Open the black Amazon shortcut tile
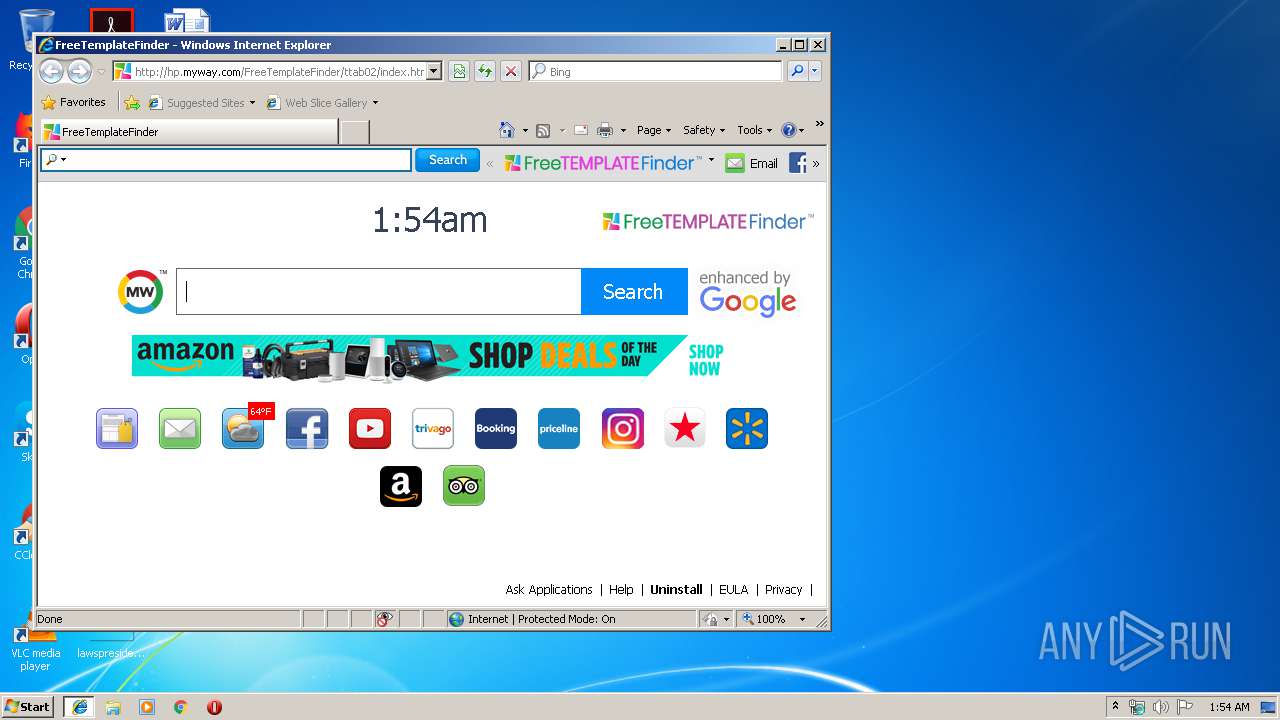The height and width of the screenshot is (720, 1280). [x=401, y=486]
